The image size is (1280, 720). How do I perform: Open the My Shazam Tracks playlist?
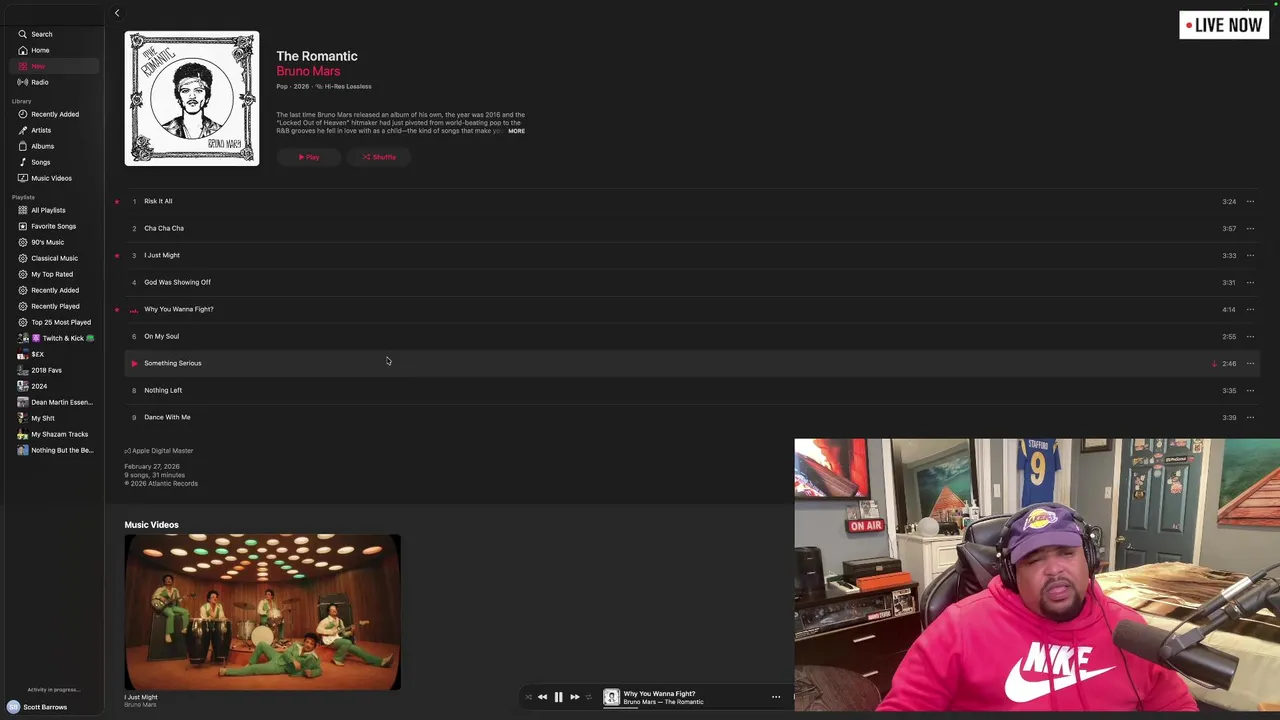pyautogui.click(x=53, y=434)
